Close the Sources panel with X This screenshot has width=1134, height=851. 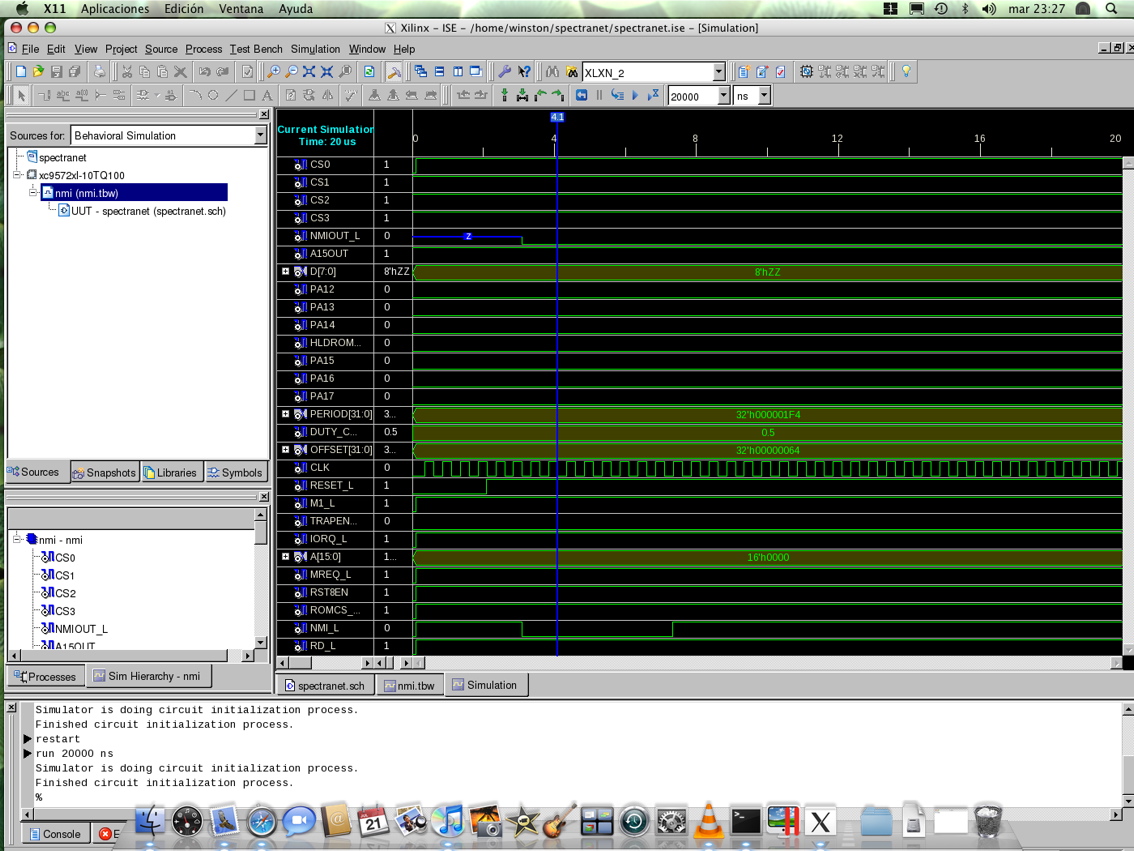coord(264,114)
